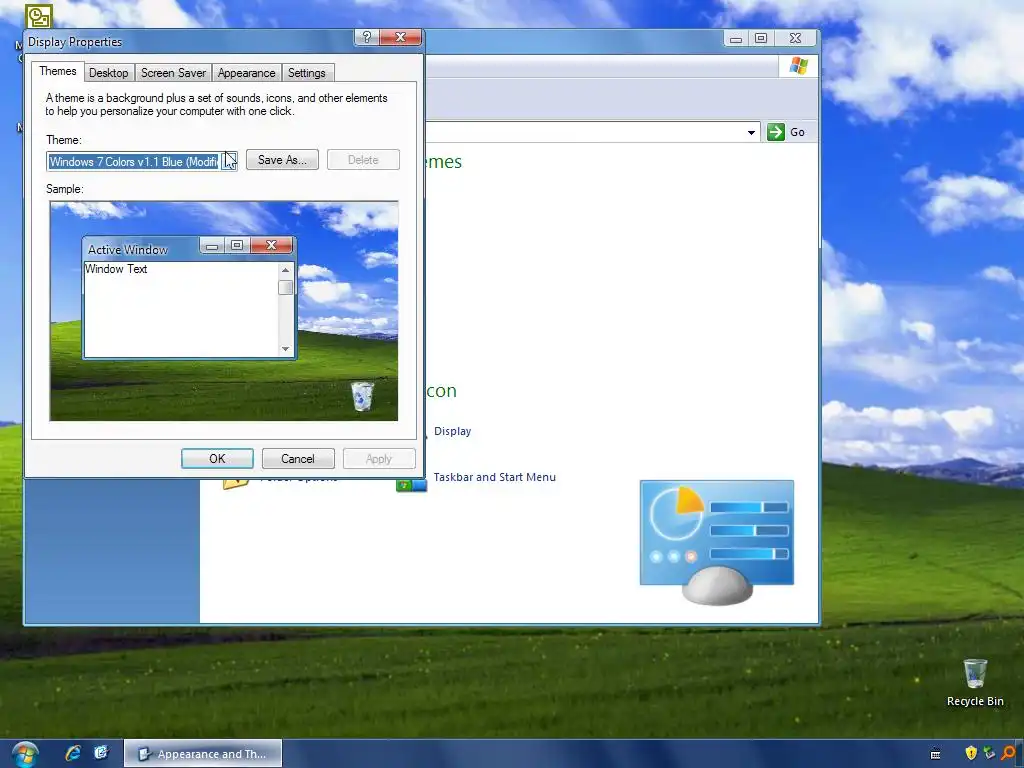Cancel the Display Properties dialog
Image resolution: width=1024 pixels, height=768 pixels.
[x=298, y=458]
